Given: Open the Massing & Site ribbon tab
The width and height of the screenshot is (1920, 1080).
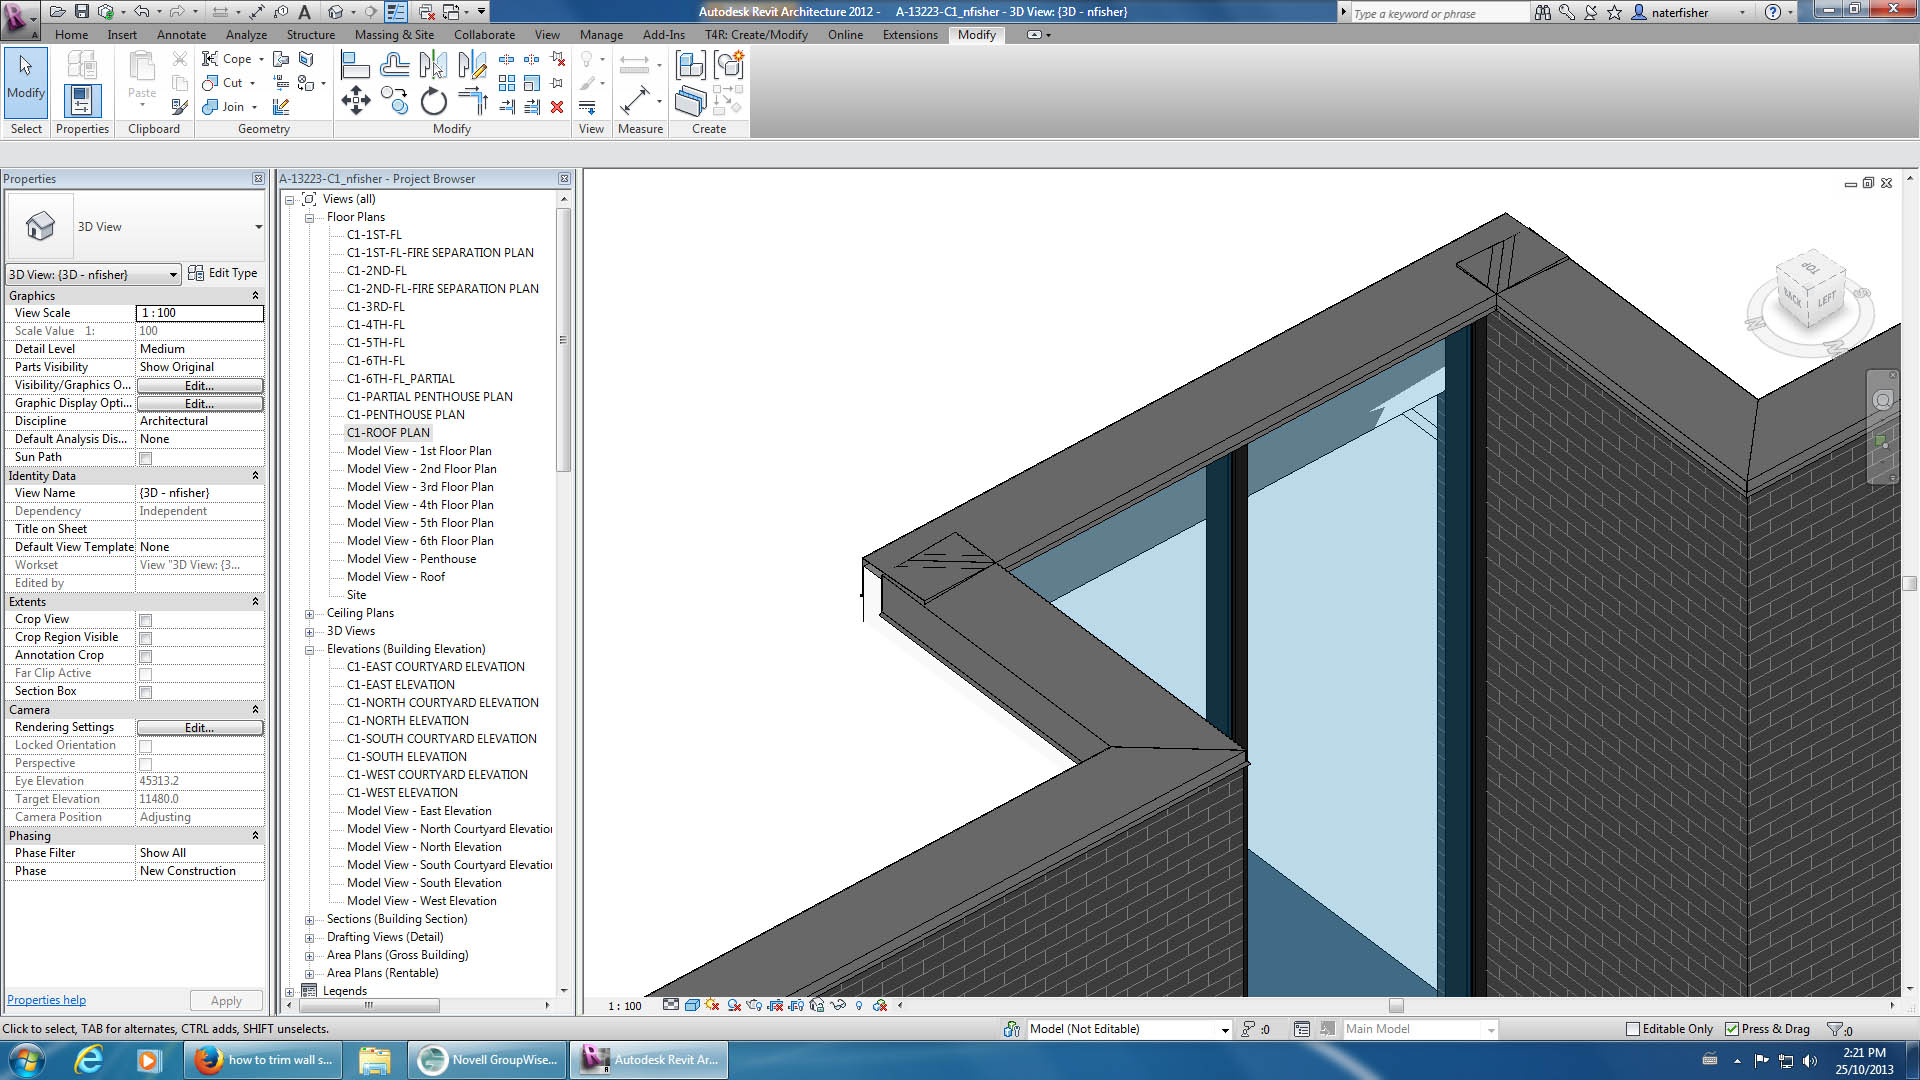Looking at the screenshot, I should [394, 35].
